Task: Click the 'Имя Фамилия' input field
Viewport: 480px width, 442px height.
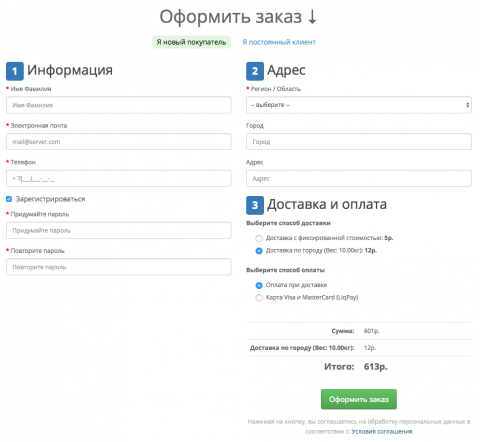Action: tap(119, 105)
